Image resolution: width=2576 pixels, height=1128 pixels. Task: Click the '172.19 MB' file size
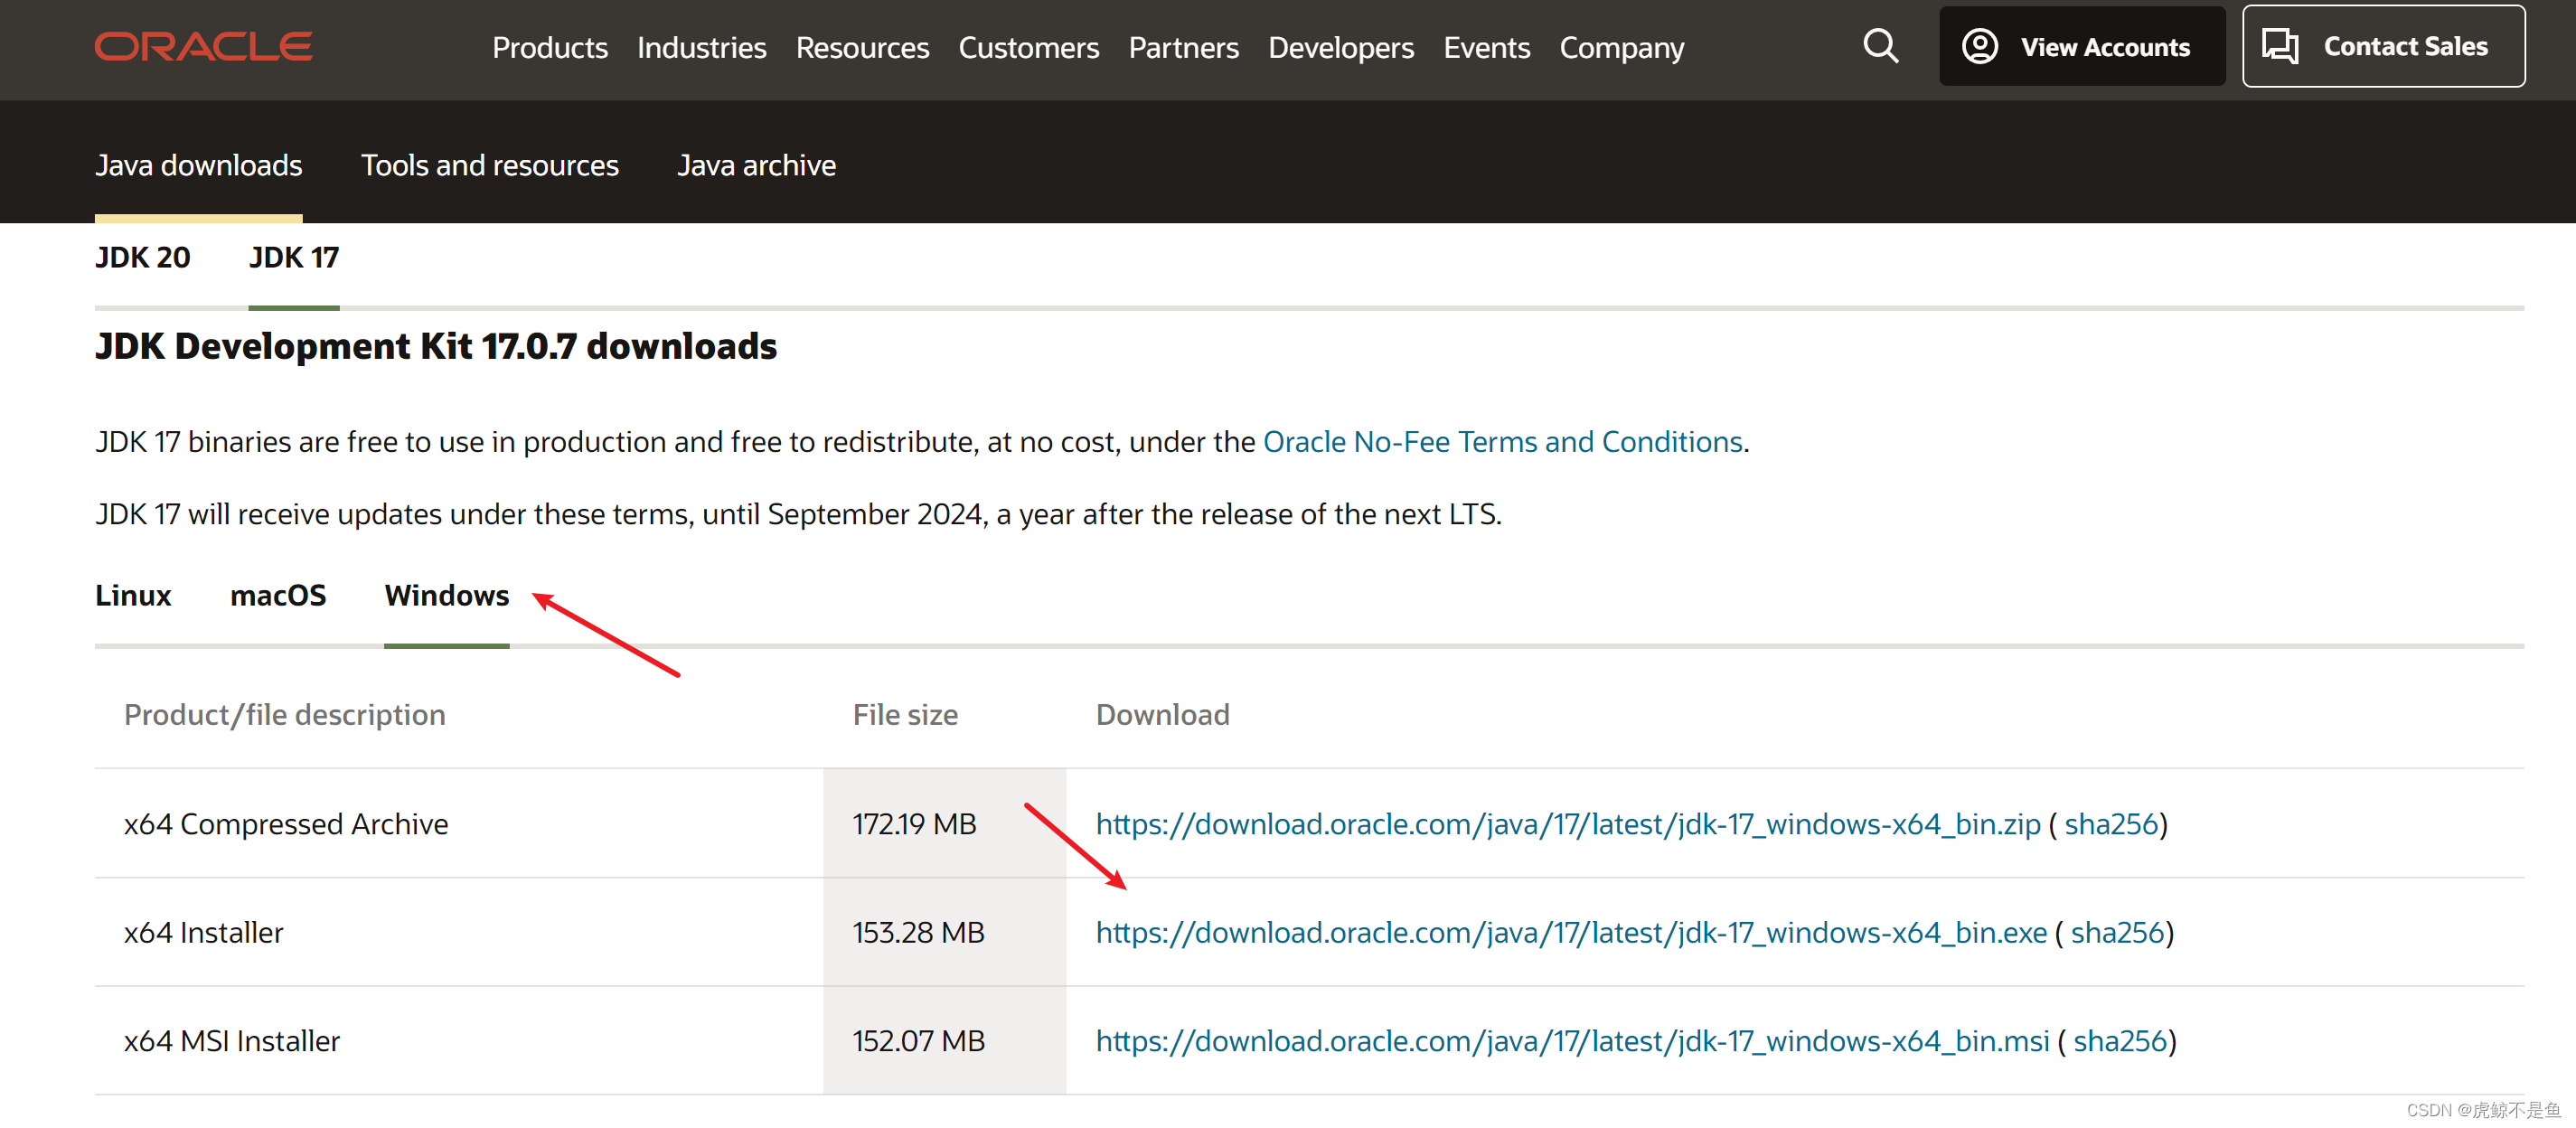[914, 824]
